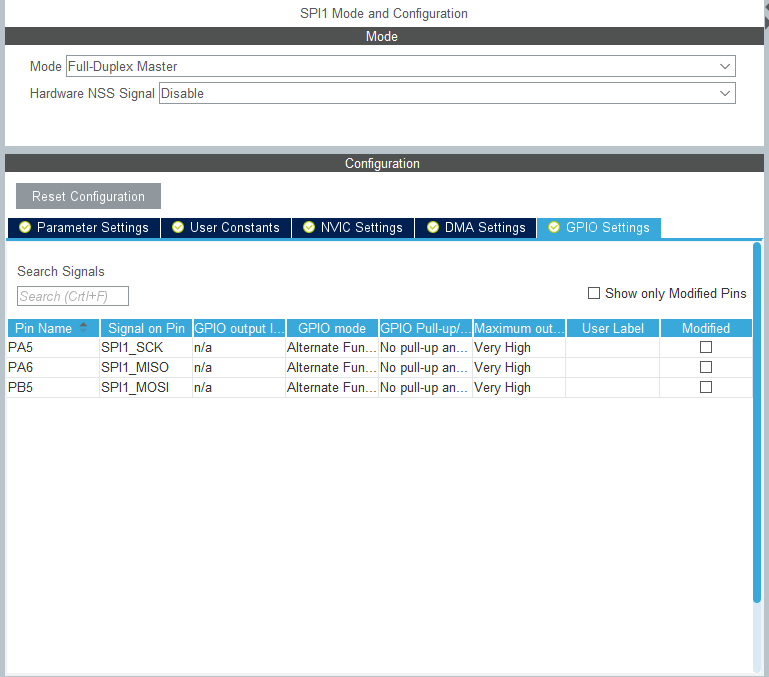Click the green check icon on GPIO Settings
Image resolution: width=769 pixels, height=677 pixels.
(x=554, y=227)
